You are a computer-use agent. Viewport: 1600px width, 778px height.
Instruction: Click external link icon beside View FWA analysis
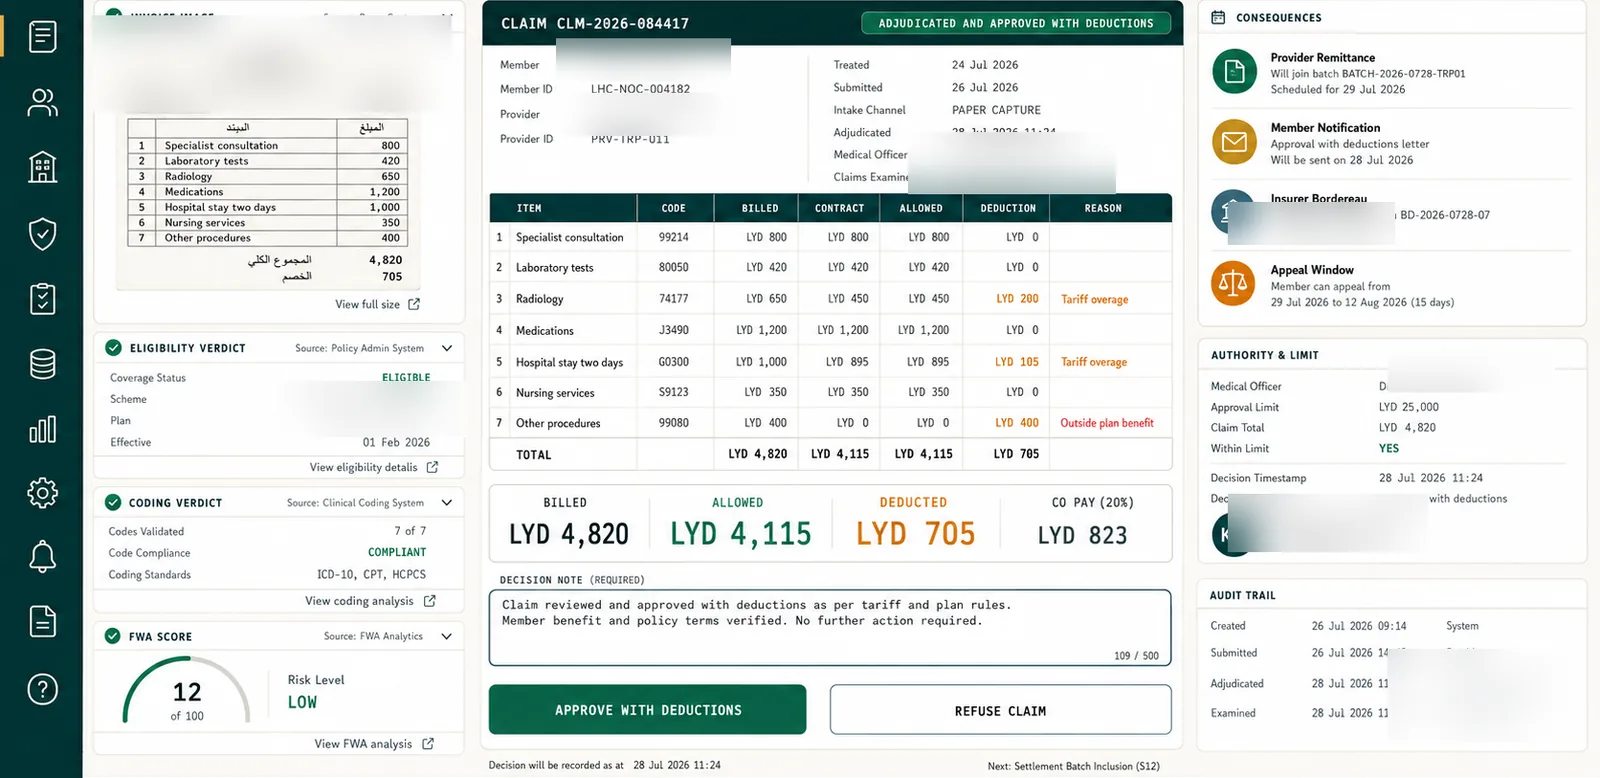(x=428, y=744)
